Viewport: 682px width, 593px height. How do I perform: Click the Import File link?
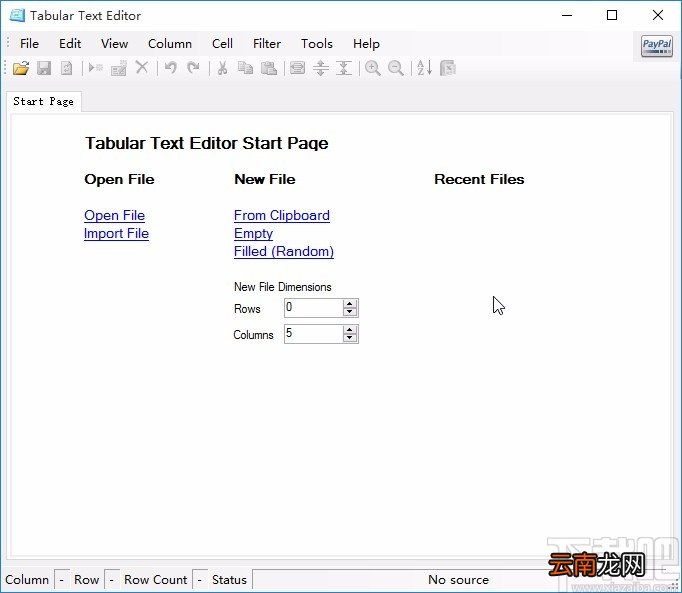click(x=116, y=234)
